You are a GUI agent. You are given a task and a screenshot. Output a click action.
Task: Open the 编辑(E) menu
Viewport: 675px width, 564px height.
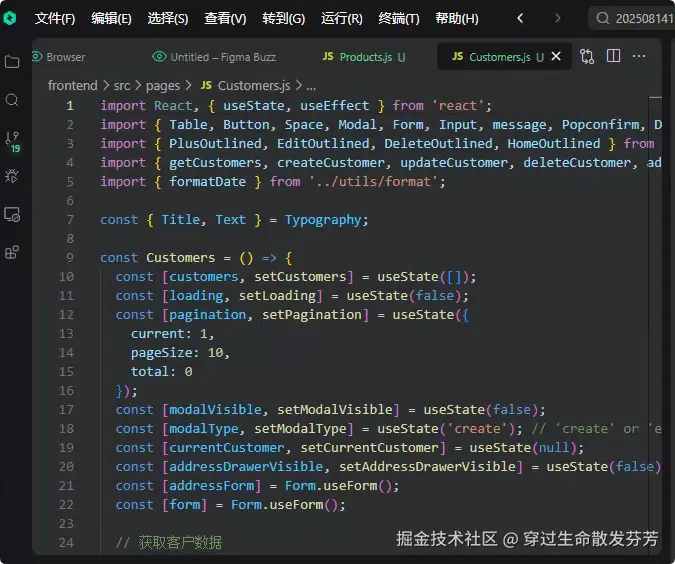tap(111, 19)
